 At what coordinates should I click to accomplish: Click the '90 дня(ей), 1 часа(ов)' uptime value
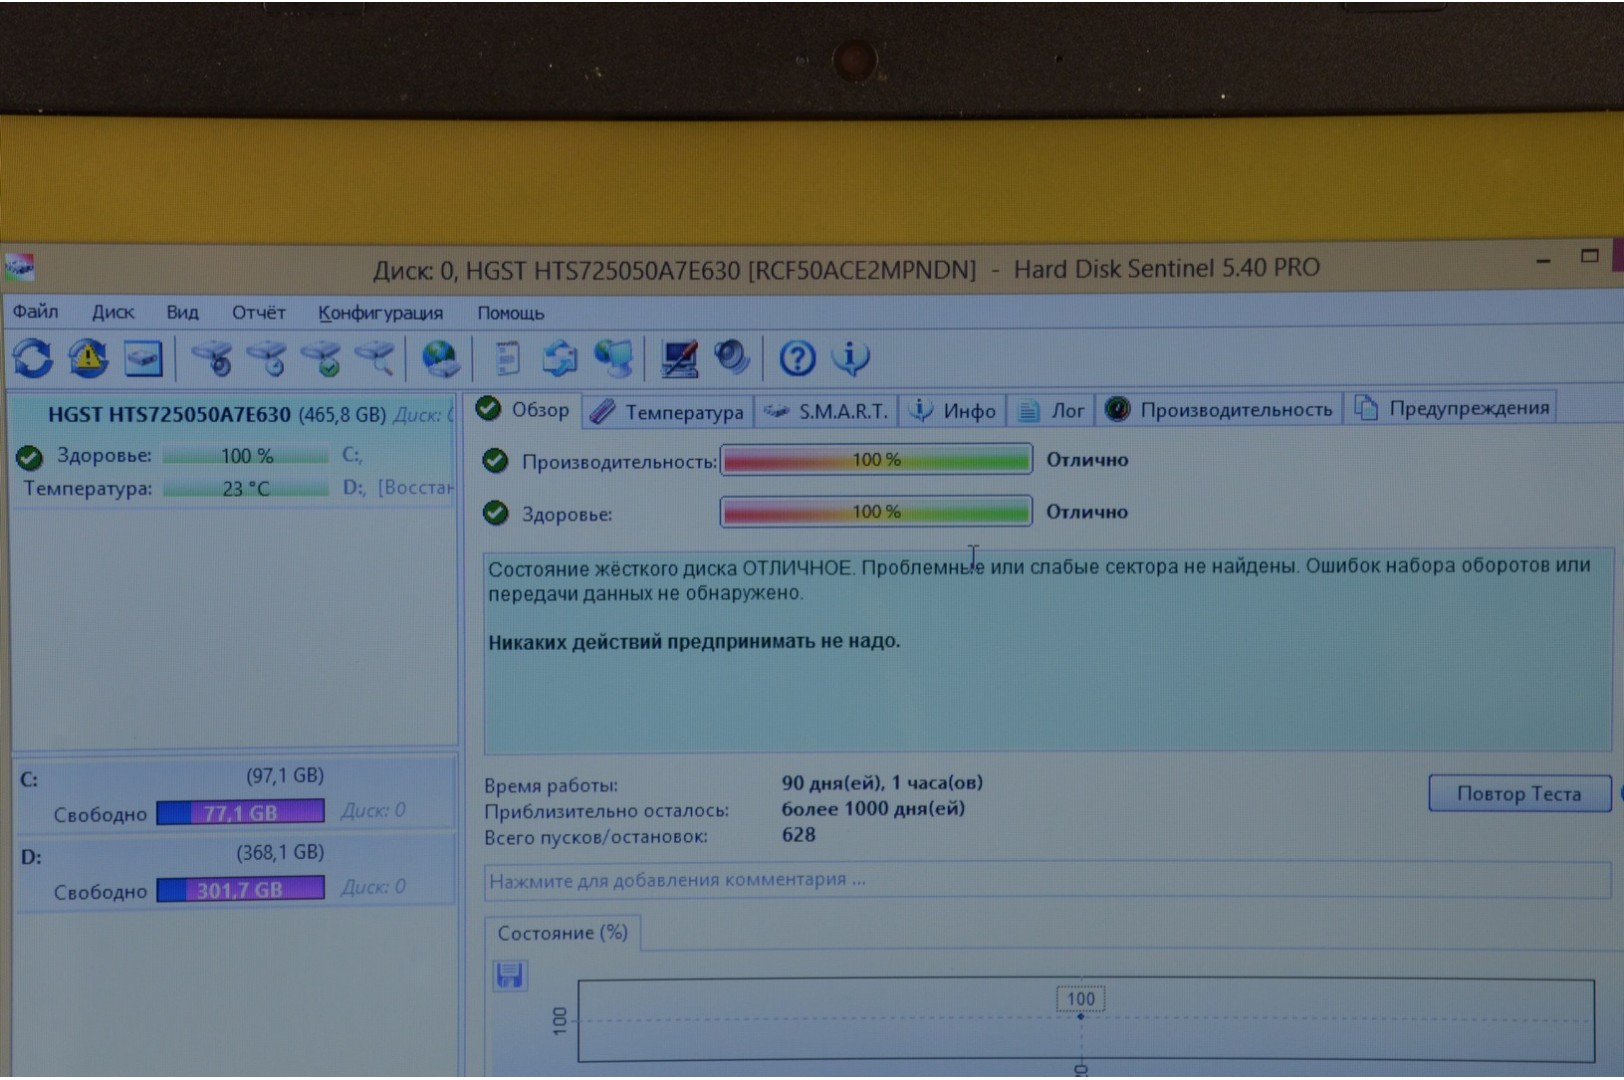coord(882,783)
